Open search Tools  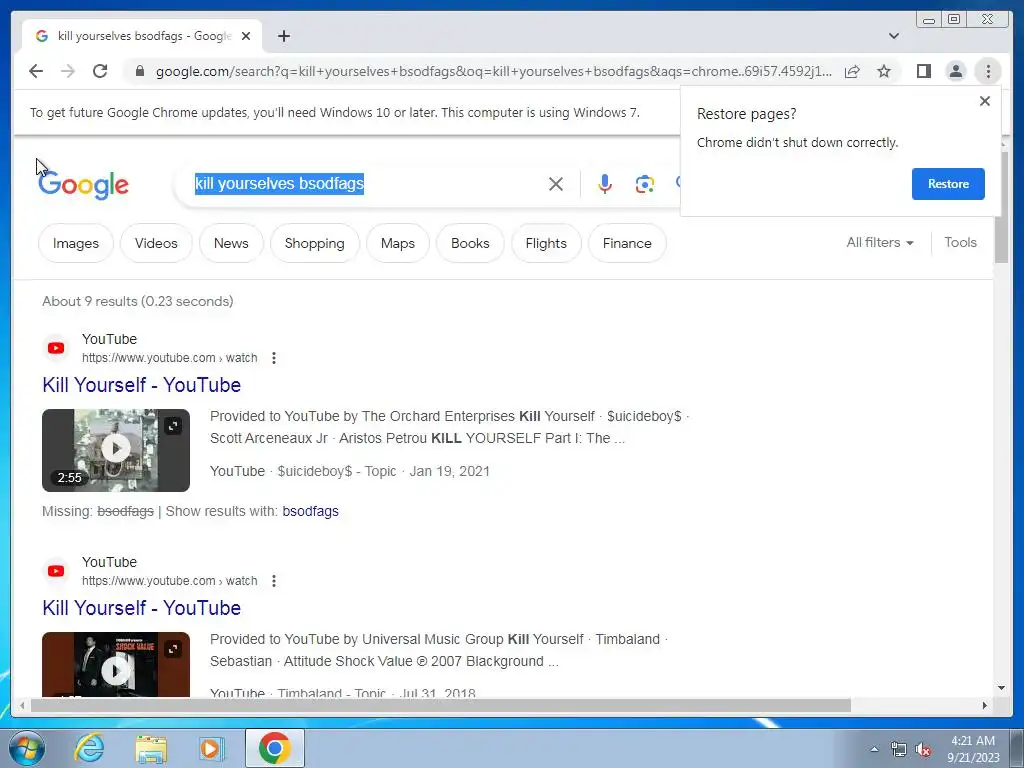[x=960, y=242]
